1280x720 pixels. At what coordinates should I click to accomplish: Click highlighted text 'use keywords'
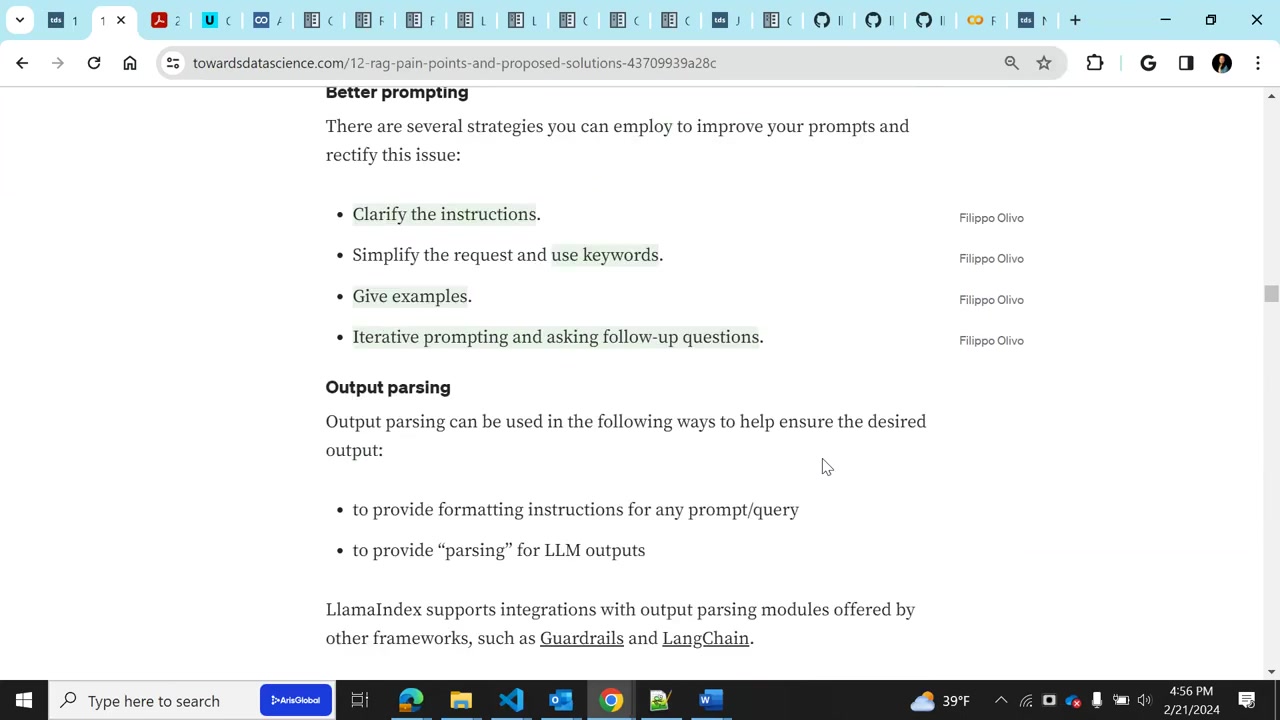[x=605, y=255]
